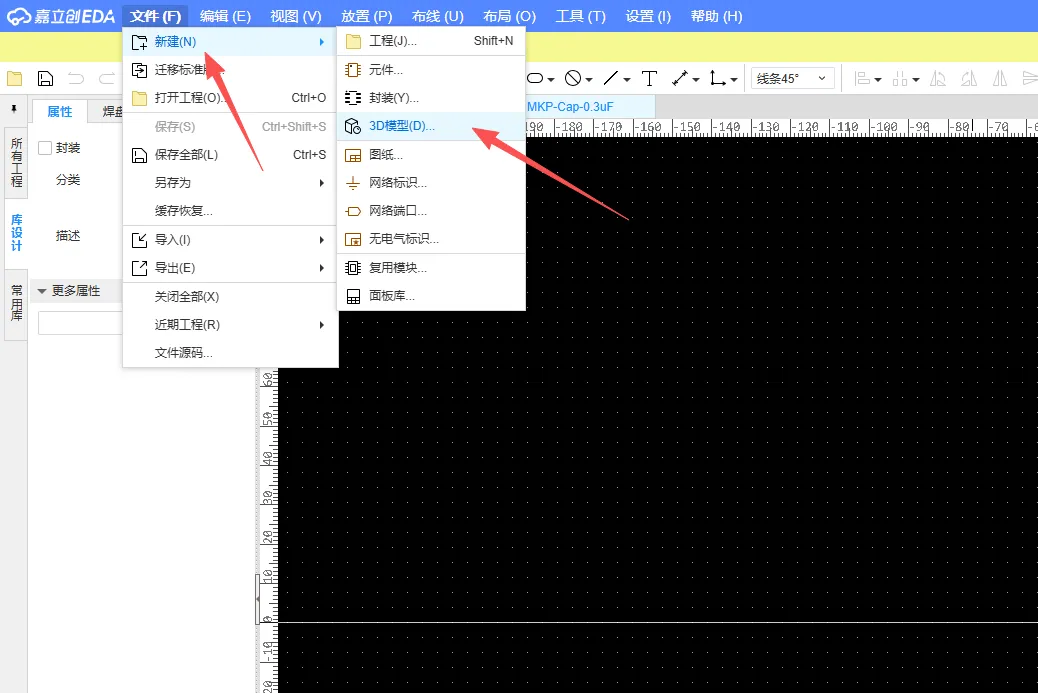This screenshot has width=1038, height=693.
Task: Switch to the 属性 panel tab
Action: coord(60,112)
